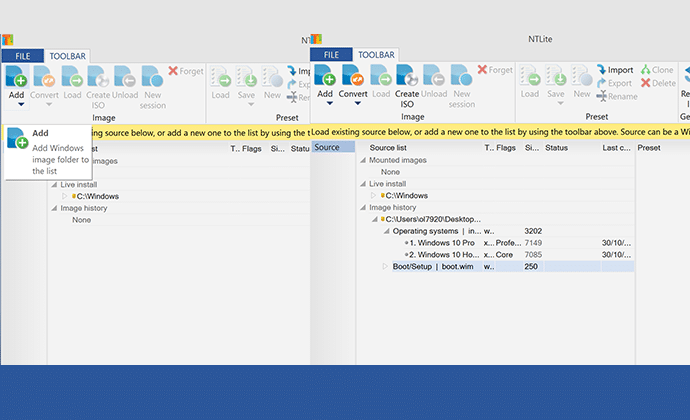The height and width of the screenshot is (420, 690).
Task: Collapse Live install group in right window
Action: pos(363,184)
